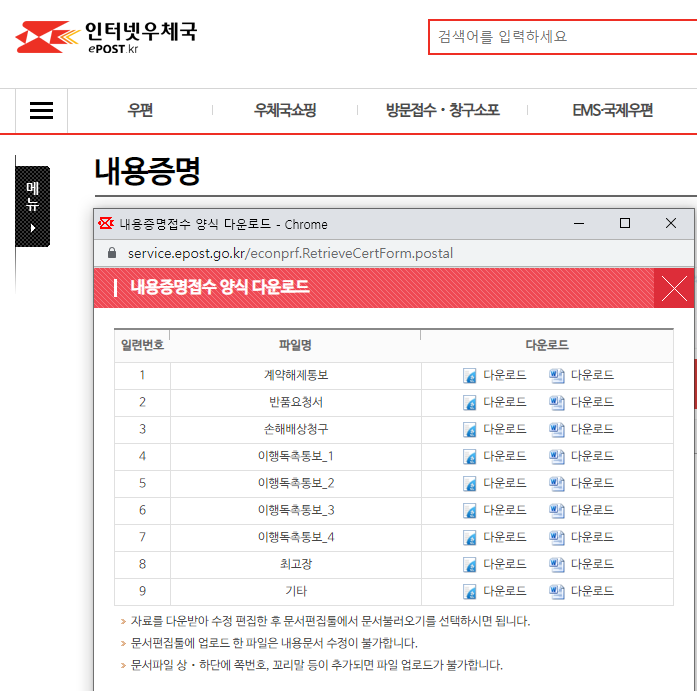This screenshot has height=691, width=697.
Task: Download Word file for 이행독촉통보_4
Action: pyautogui.click(x=581, y=538)
